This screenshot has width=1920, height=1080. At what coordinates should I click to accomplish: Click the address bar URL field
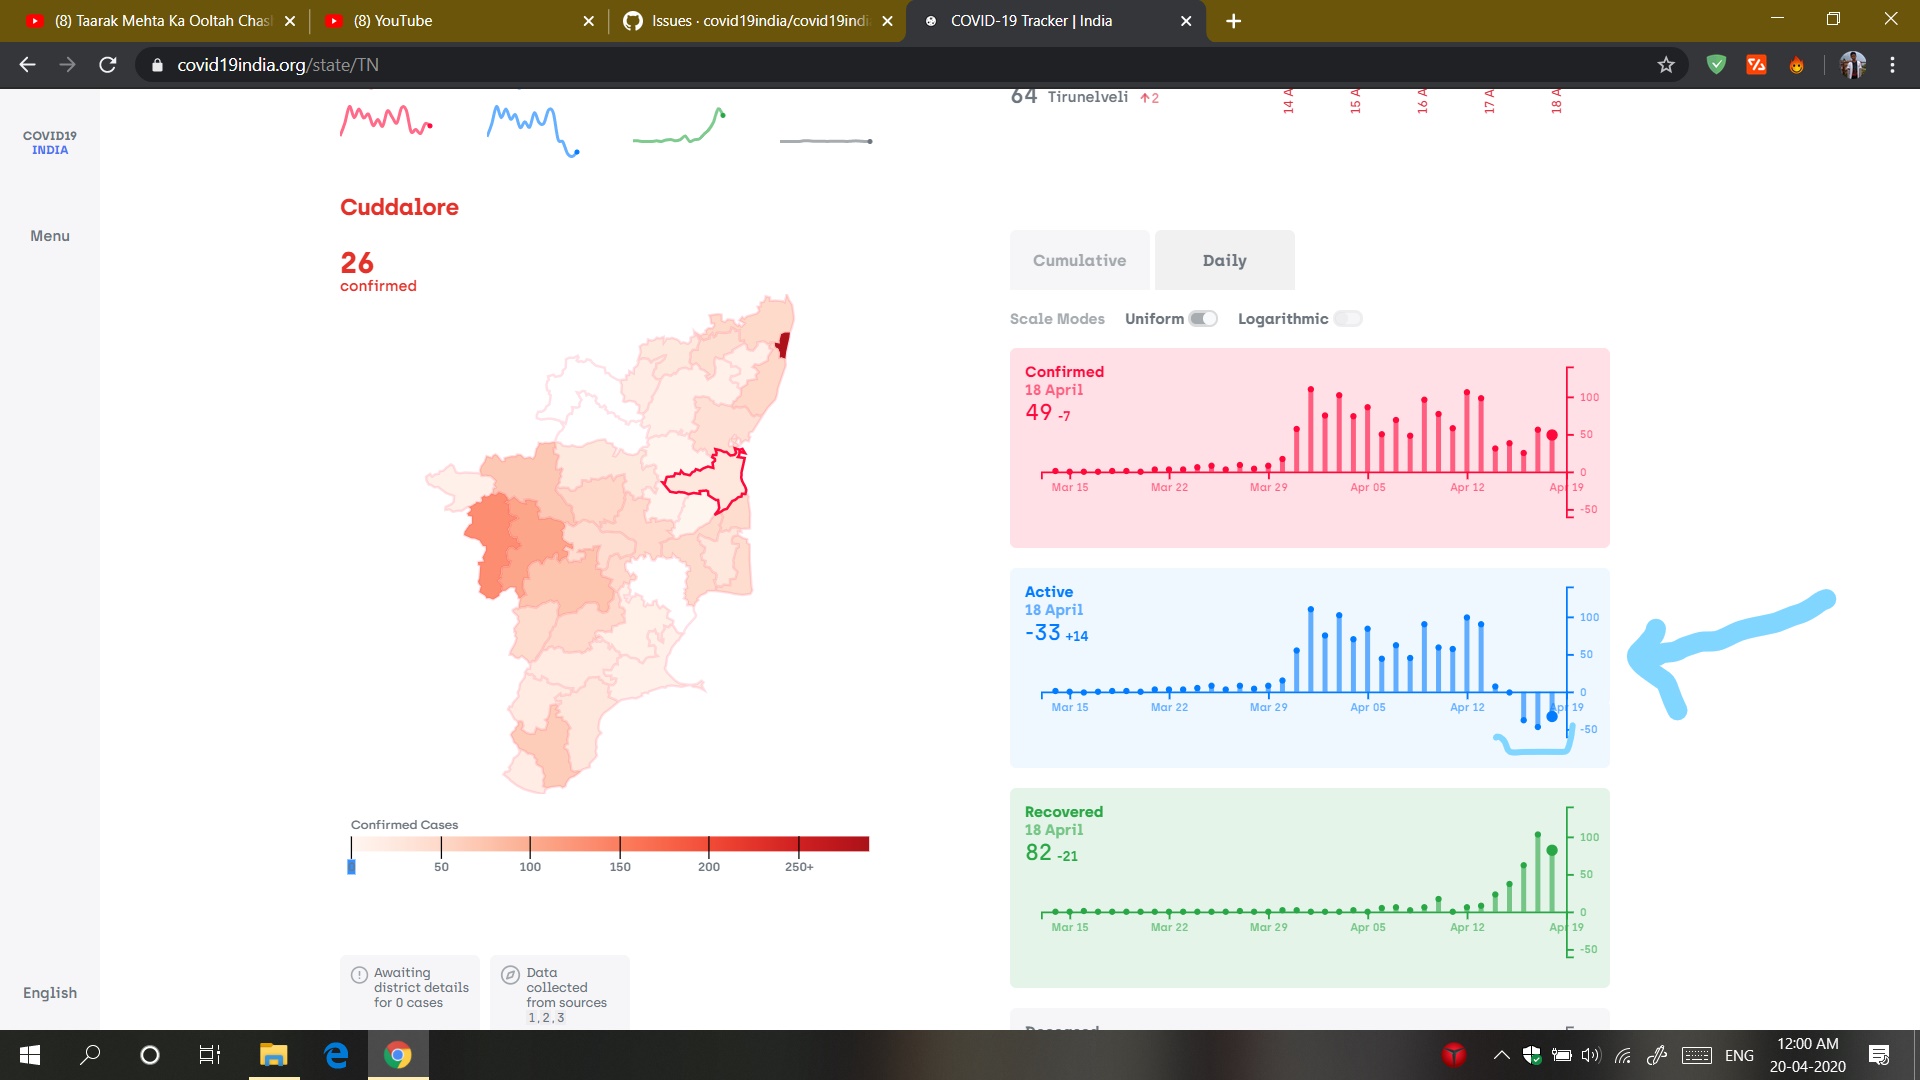tap(900, 65)
